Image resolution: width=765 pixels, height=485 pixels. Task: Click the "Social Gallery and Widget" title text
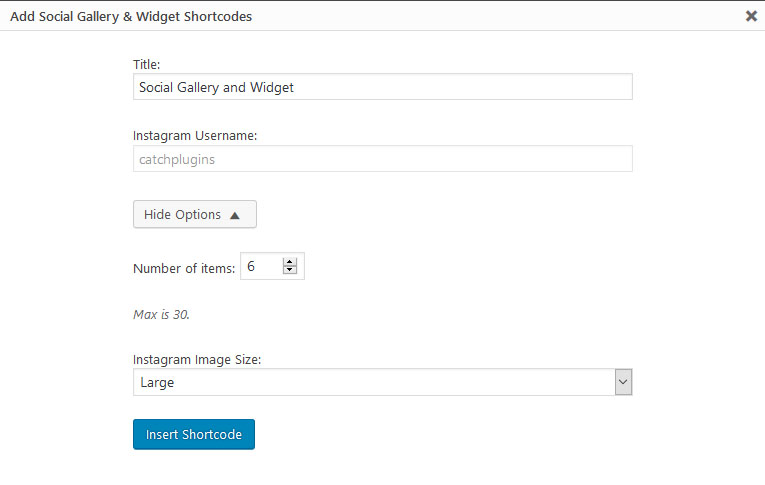[216, 87]
